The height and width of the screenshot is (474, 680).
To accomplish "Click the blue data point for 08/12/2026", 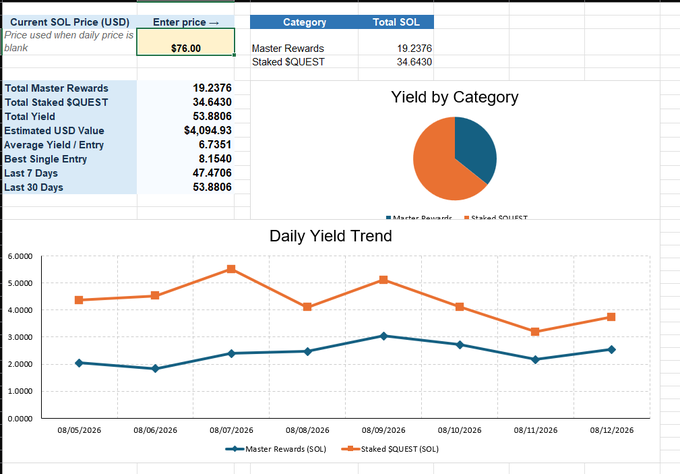I will 611,350.
